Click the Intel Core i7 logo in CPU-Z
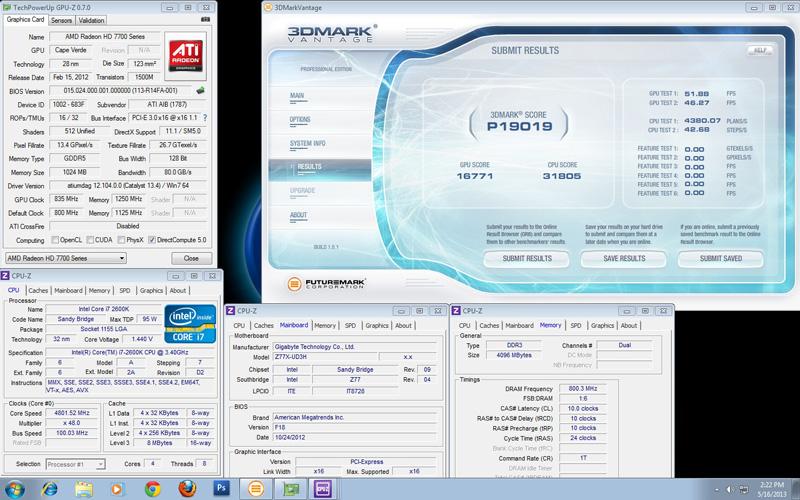 pos(190,324)
